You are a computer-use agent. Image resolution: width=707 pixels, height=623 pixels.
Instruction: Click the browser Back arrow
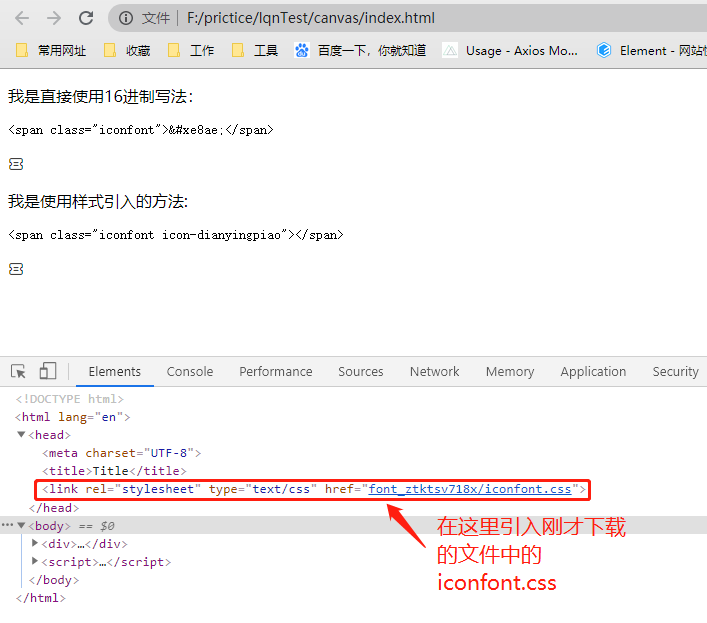coord(22,18)
